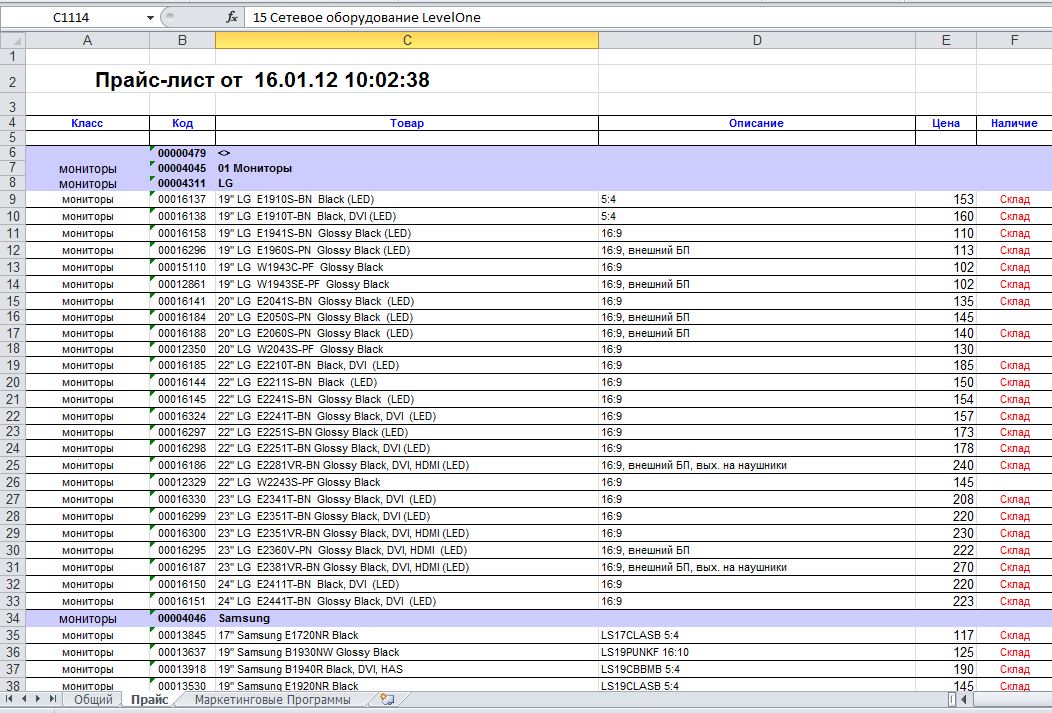The image size is (1052, 713).
Task: Click code cell 00016144
Action: [x=182, y=382]
